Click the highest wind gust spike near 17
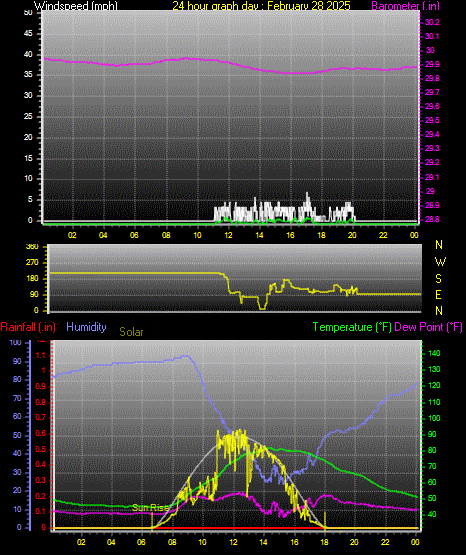466x555 pixels. click(x=307, y=198)
